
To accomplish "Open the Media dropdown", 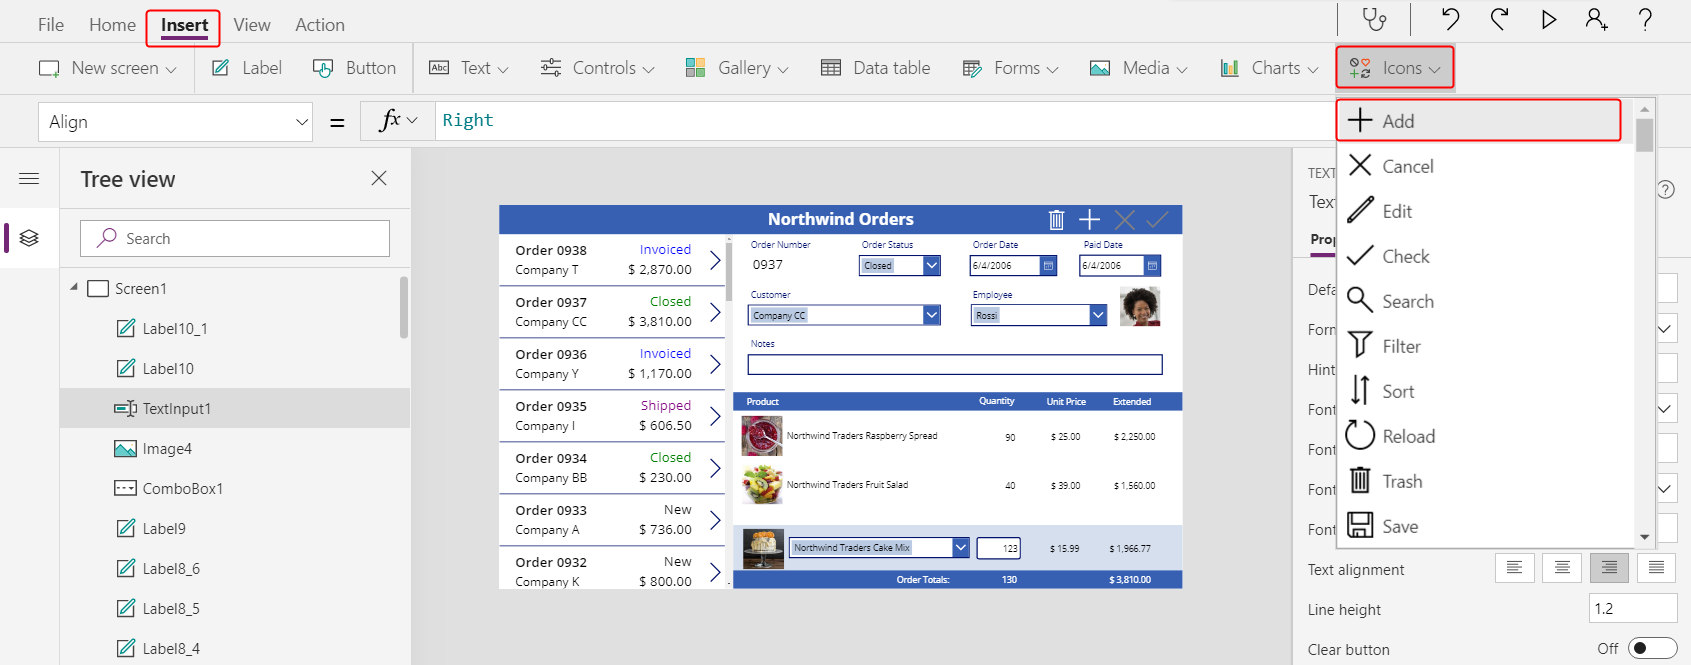I will point(1139,68).
